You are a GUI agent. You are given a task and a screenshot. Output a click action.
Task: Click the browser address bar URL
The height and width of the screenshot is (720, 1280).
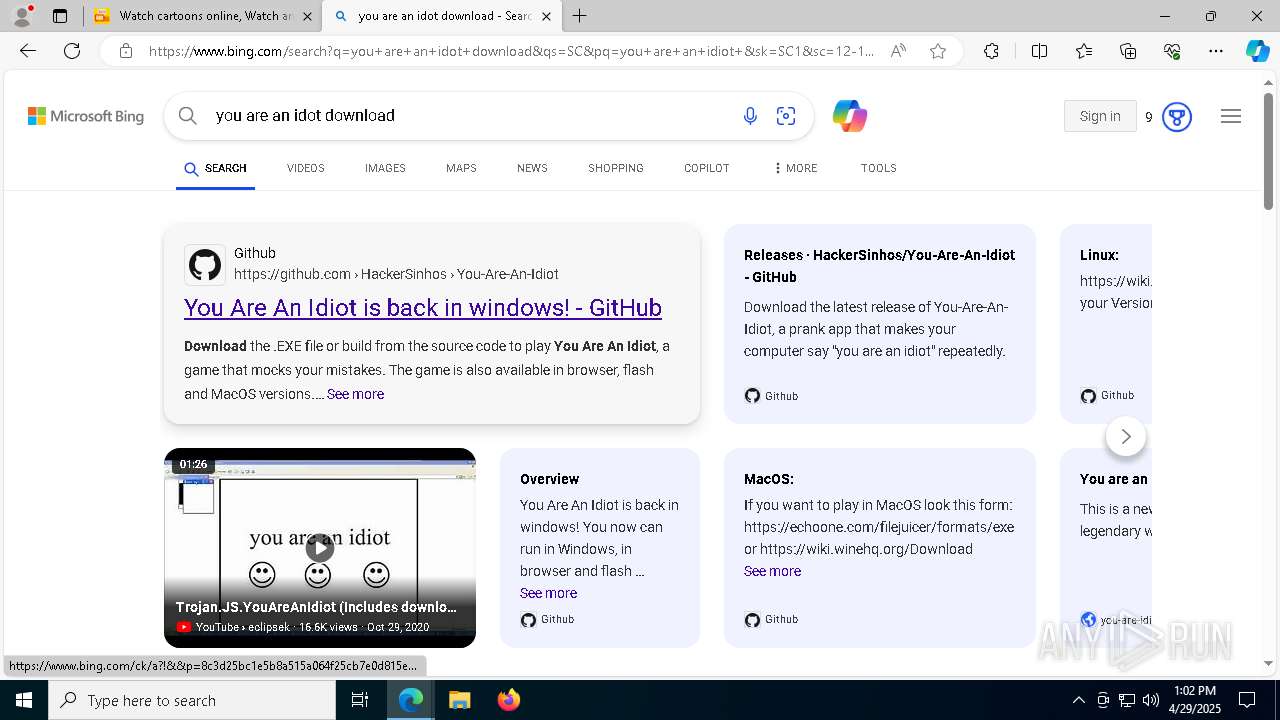512,51
